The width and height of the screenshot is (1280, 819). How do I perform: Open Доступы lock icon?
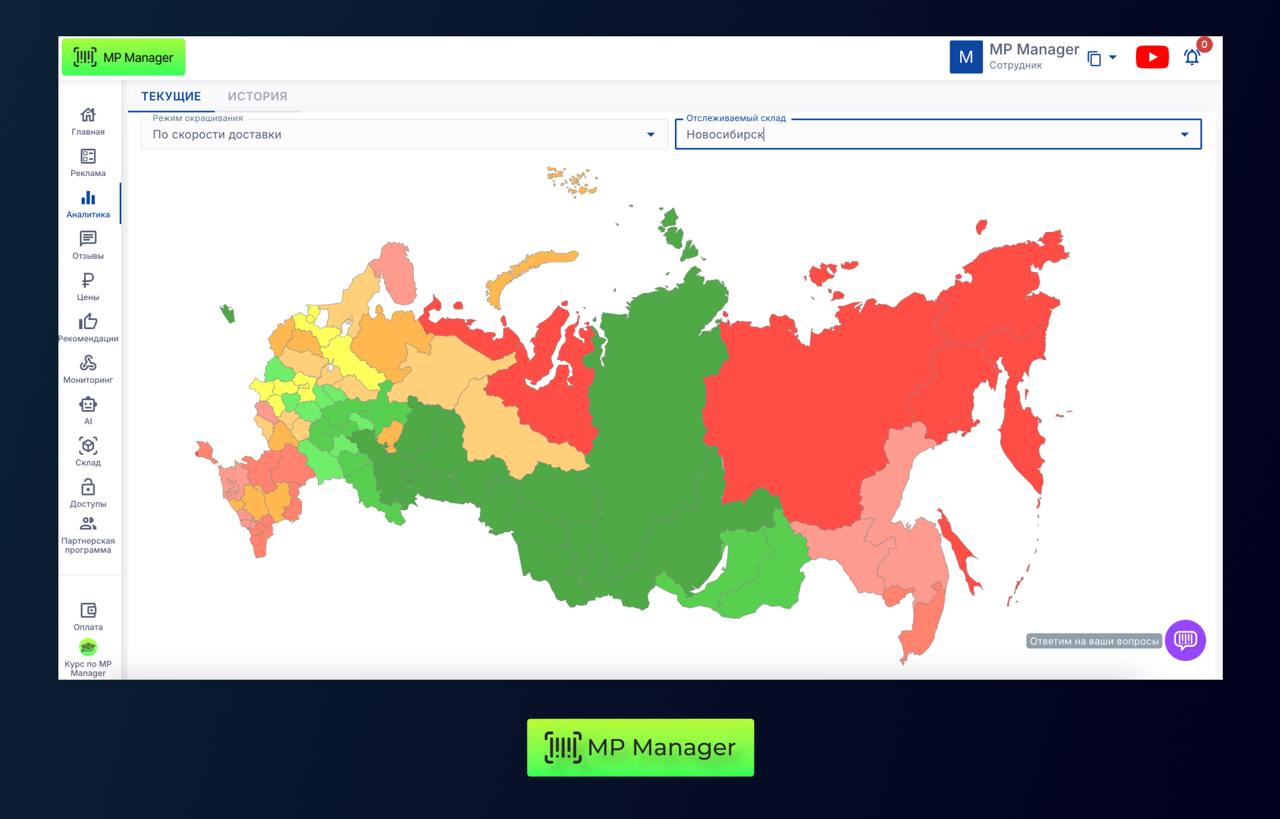tap(88, 488)
